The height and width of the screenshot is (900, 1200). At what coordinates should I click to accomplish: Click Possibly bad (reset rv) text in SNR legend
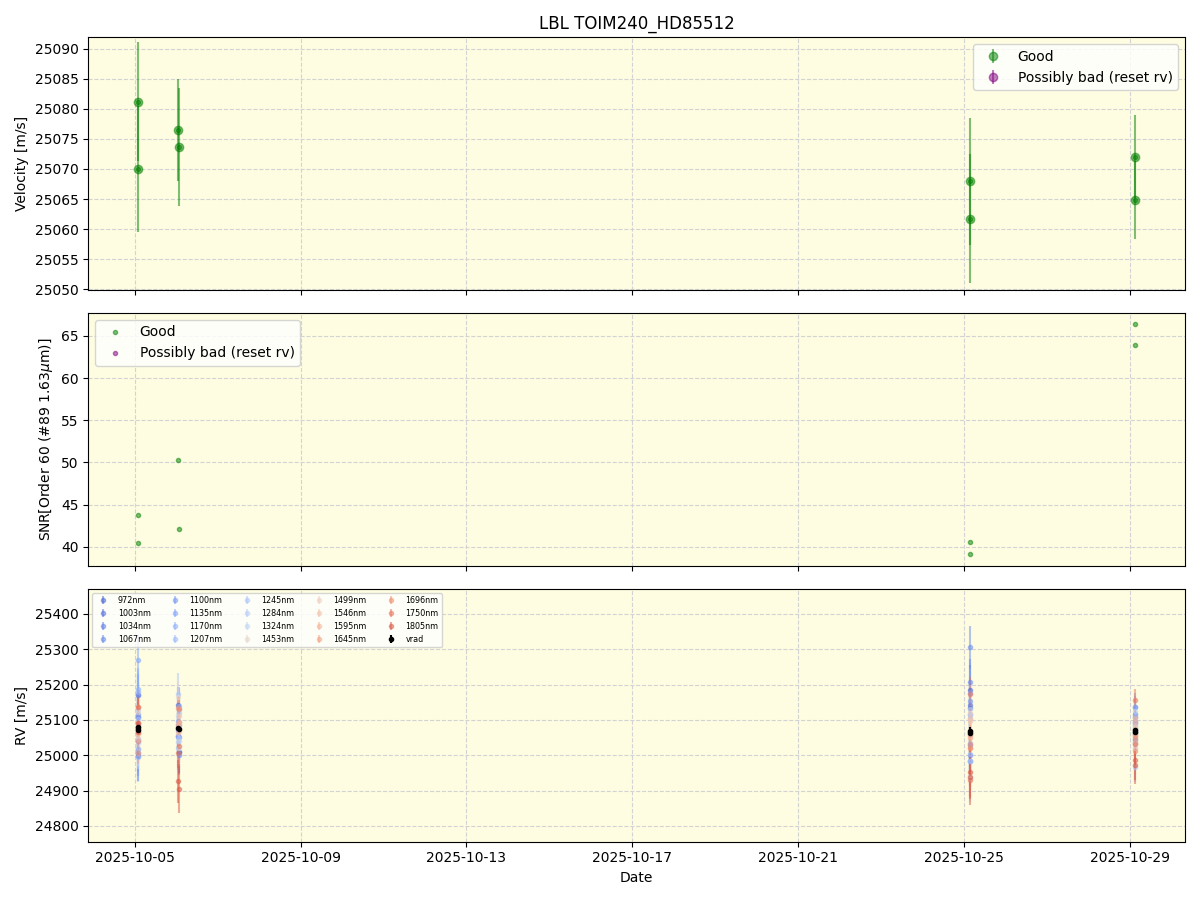pyautogui.click(x=219, y=352)
